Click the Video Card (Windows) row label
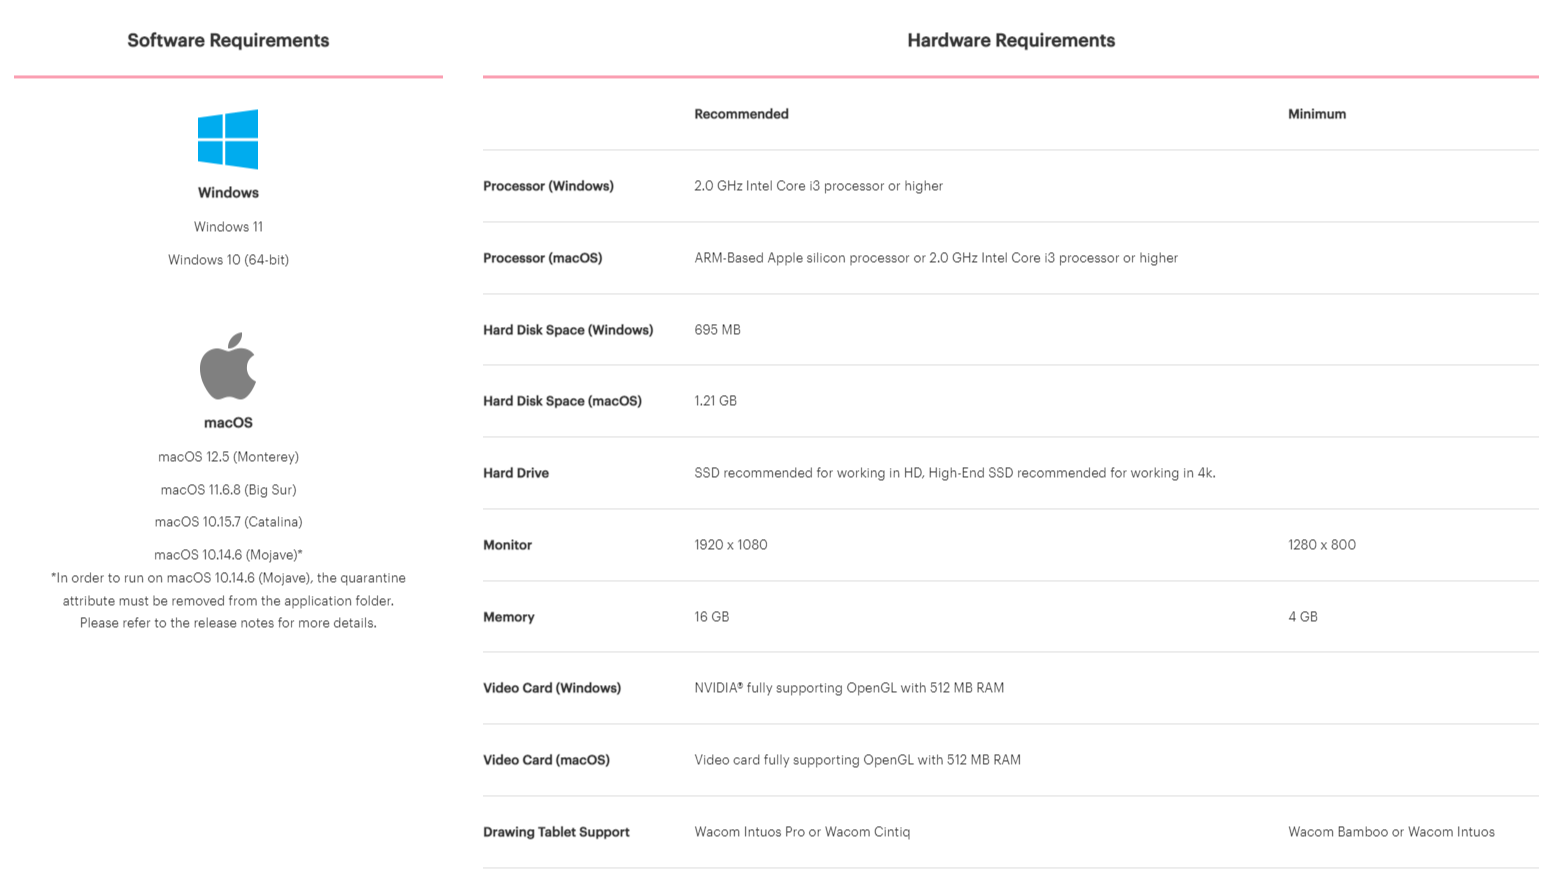This screenshot has height=884, width=1548. tap(552, 688)
